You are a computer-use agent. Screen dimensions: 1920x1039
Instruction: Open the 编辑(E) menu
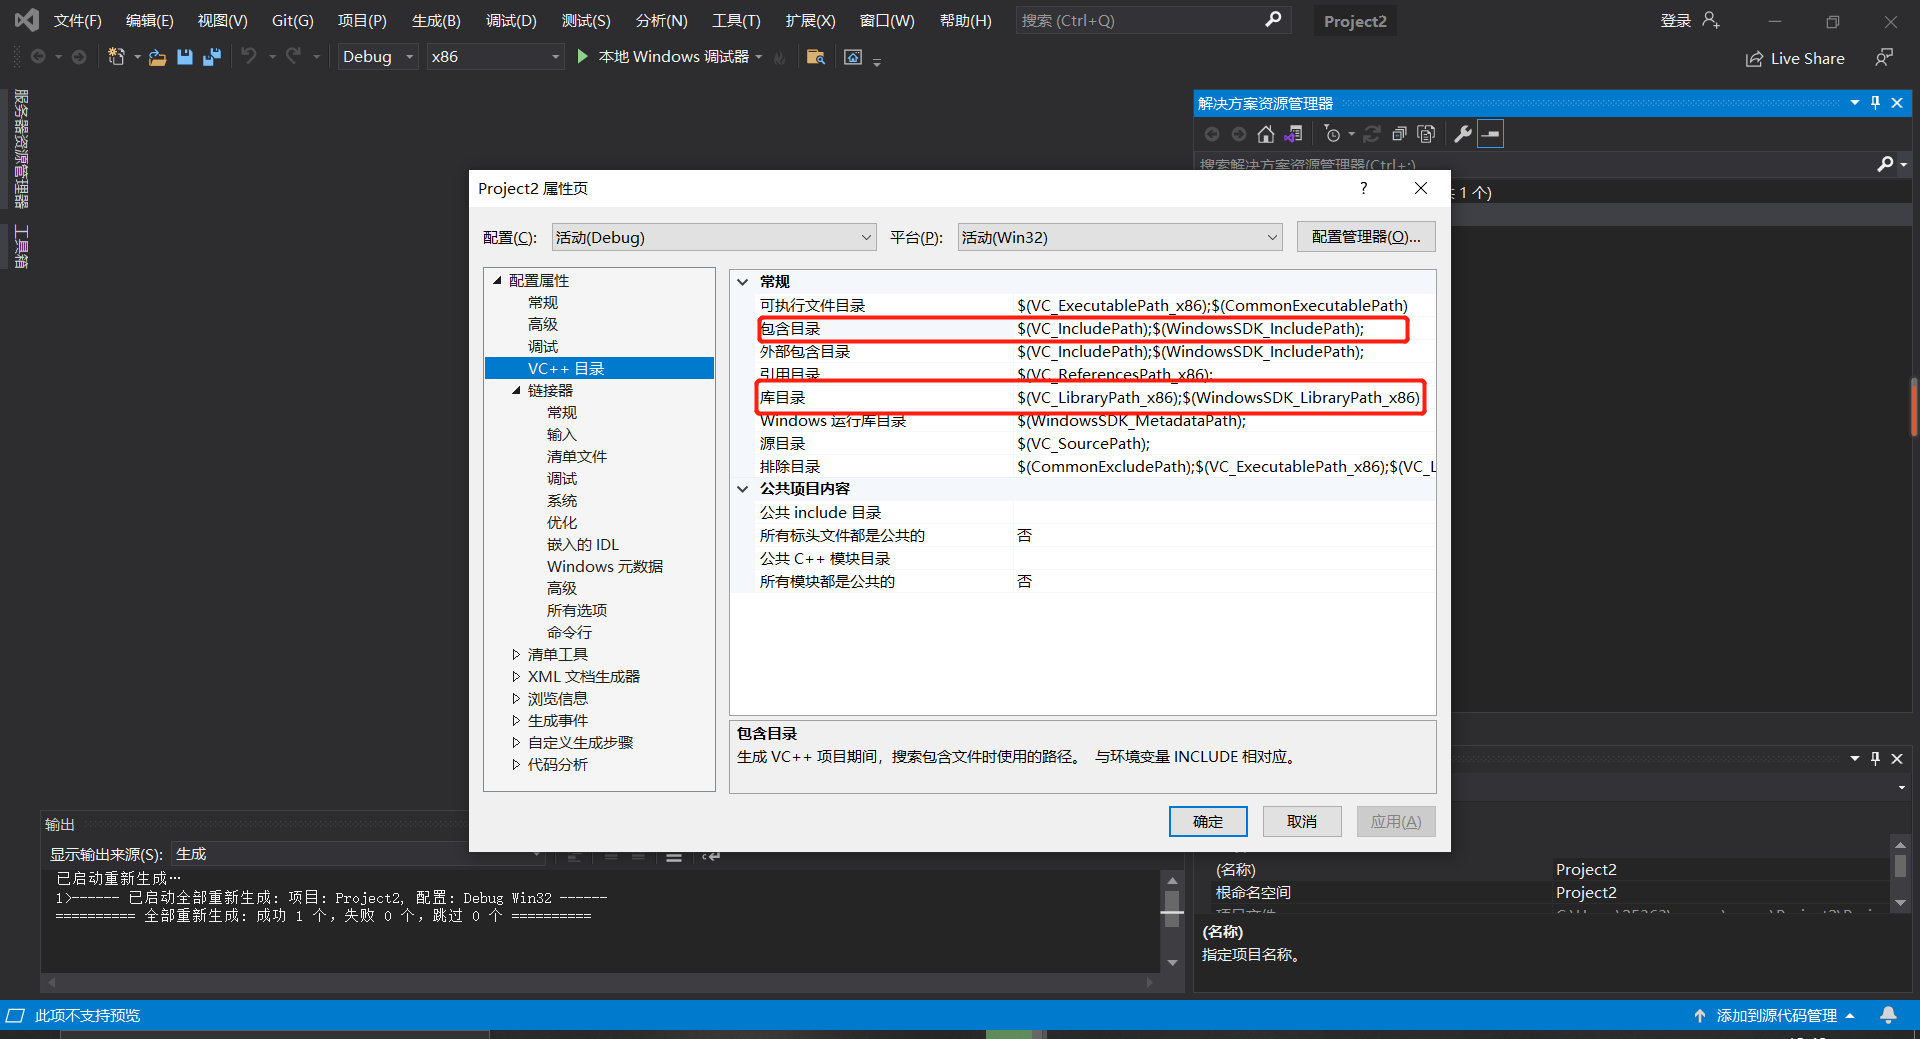[x=150, y=20]
